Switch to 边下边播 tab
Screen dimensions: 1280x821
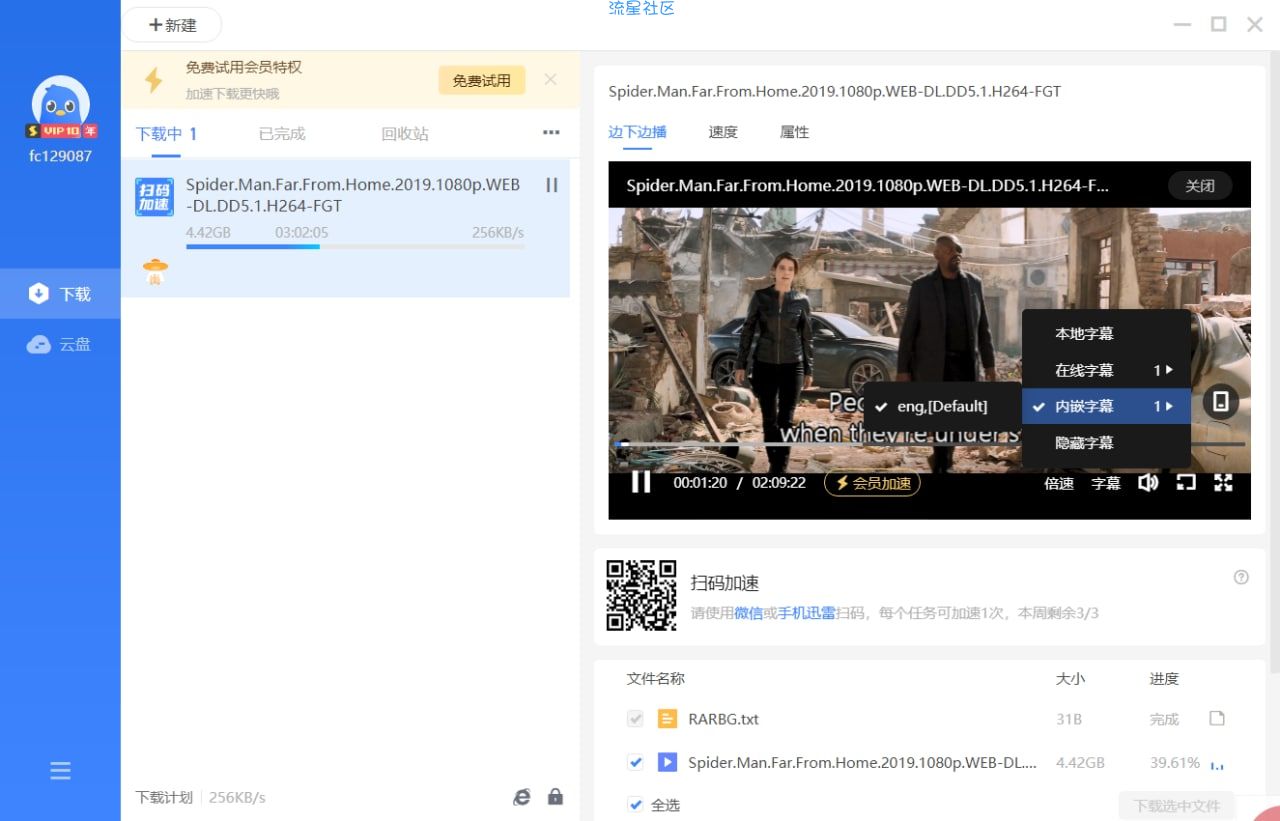637,132
